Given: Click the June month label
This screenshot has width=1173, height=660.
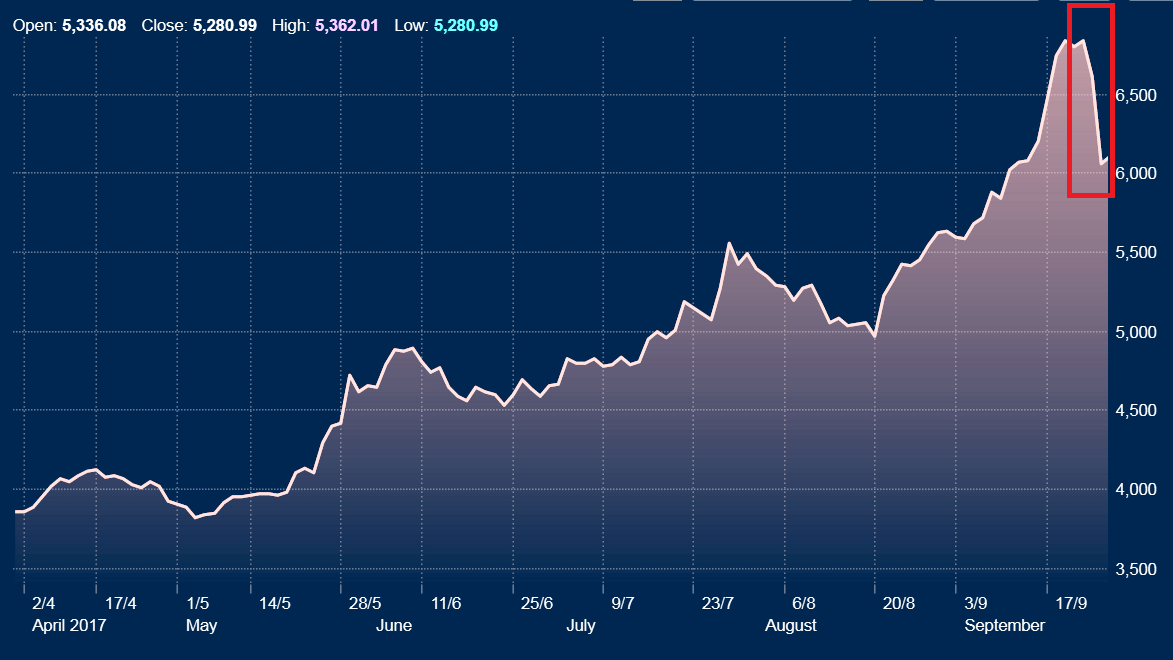Looking at the screenshot, I should [x=393, y=625].
